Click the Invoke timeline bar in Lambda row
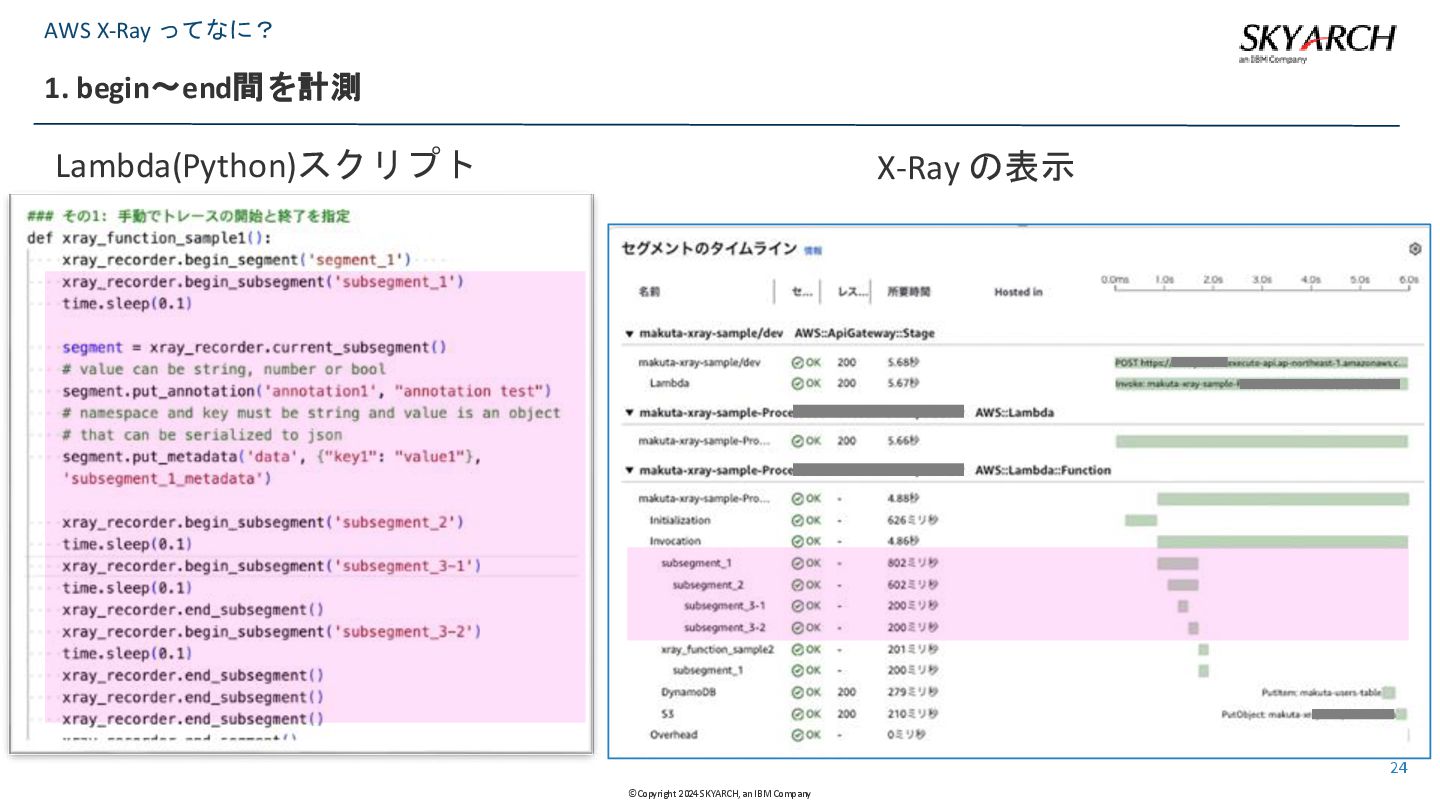Screen dimensions: 1440x810 point(1262,383)
